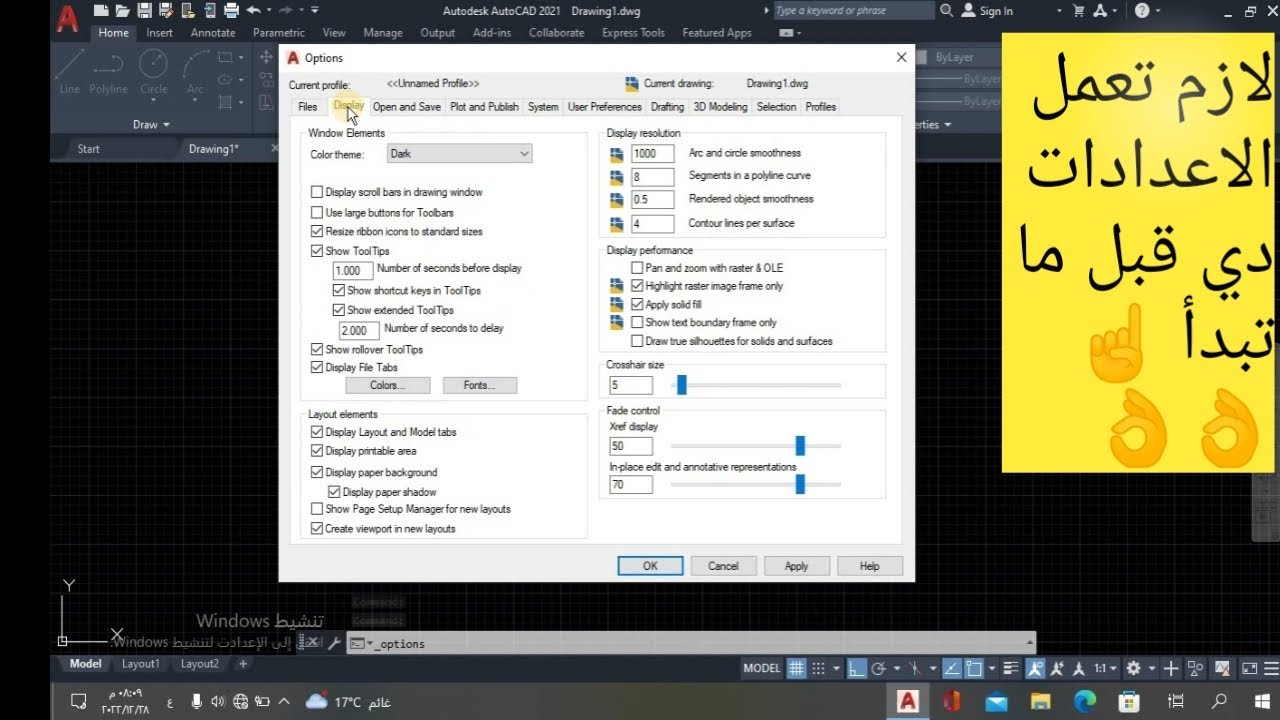Select the Line tool in the Draw panel

(x=69, y=72)
